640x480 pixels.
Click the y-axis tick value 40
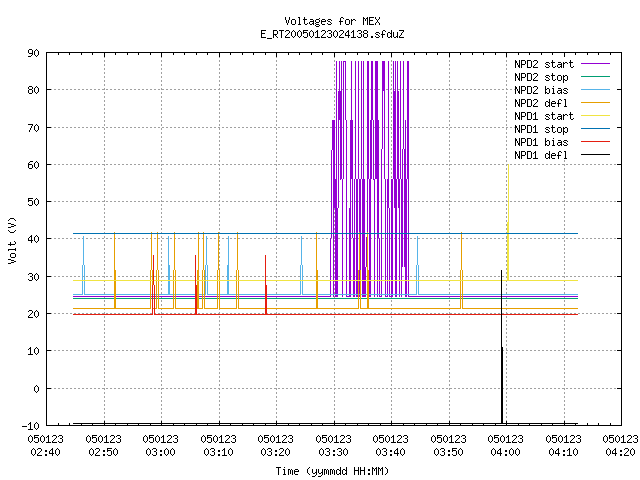coord(33,239)
